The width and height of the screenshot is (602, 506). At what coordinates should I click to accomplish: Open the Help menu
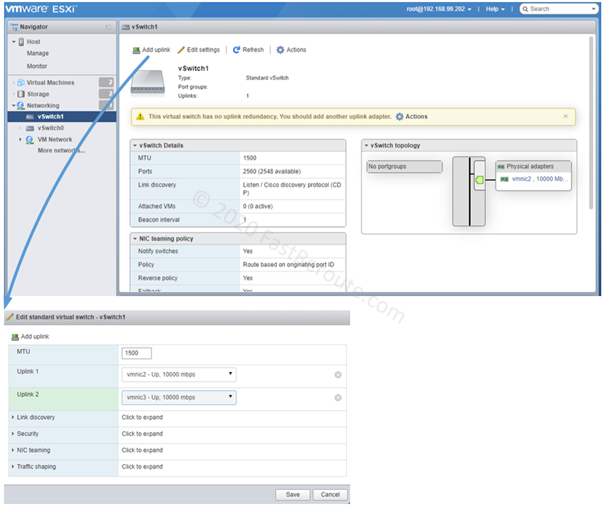495,9
